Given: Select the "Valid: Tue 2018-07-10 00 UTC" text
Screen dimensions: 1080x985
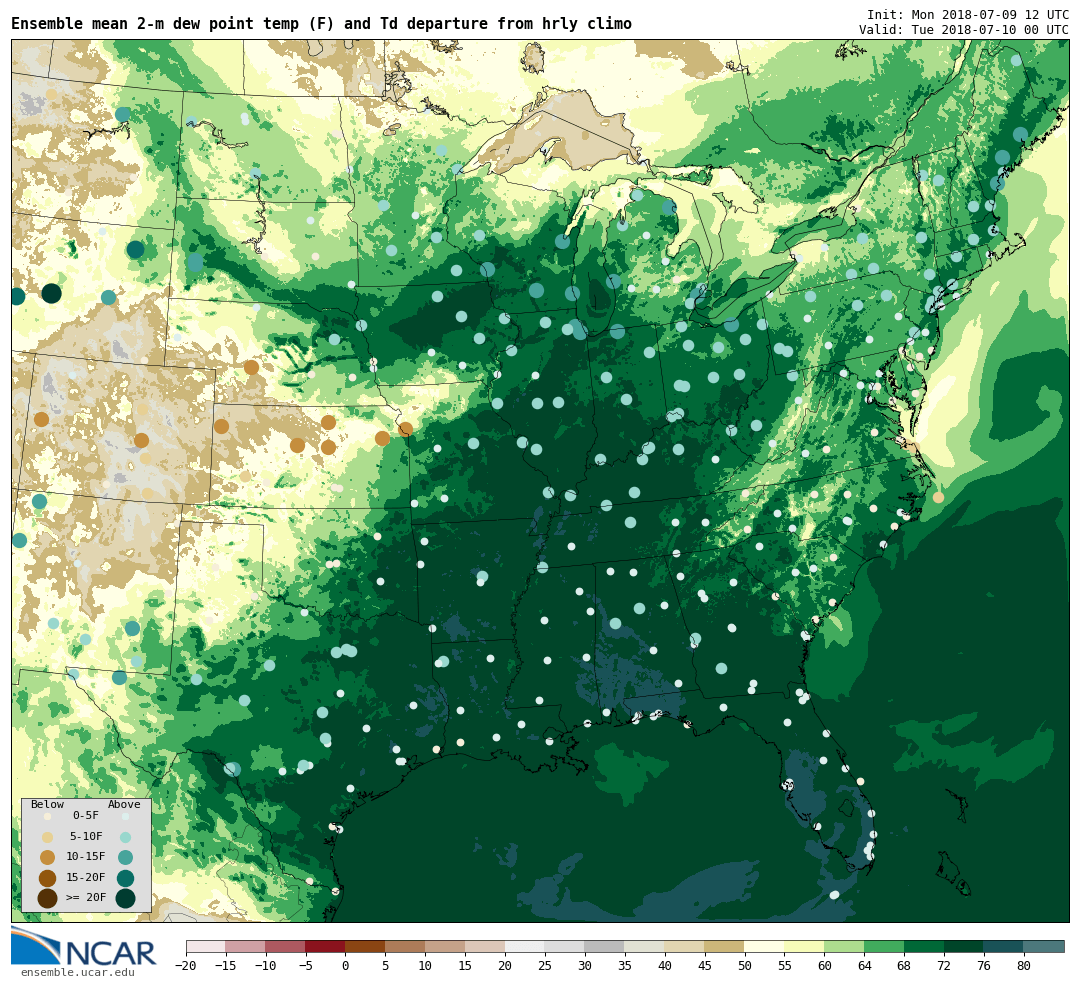Looking at the screenshot, I should [964, 30].
